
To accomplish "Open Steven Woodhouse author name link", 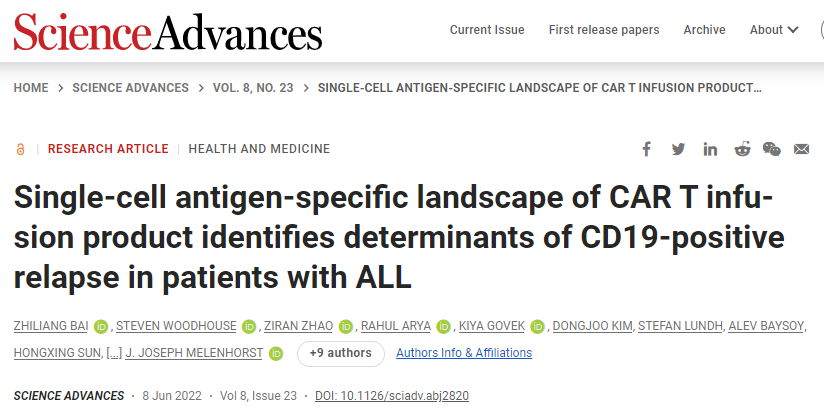I will pos(176,327).
